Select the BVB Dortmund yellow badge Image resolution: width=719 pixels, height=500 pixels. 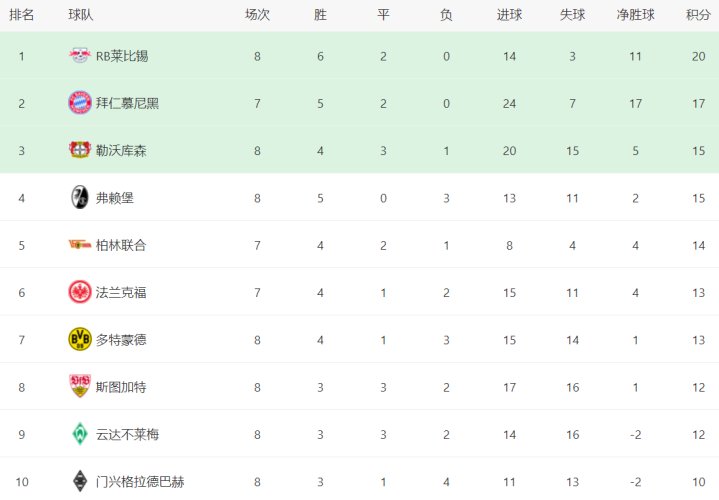(80, 339)
